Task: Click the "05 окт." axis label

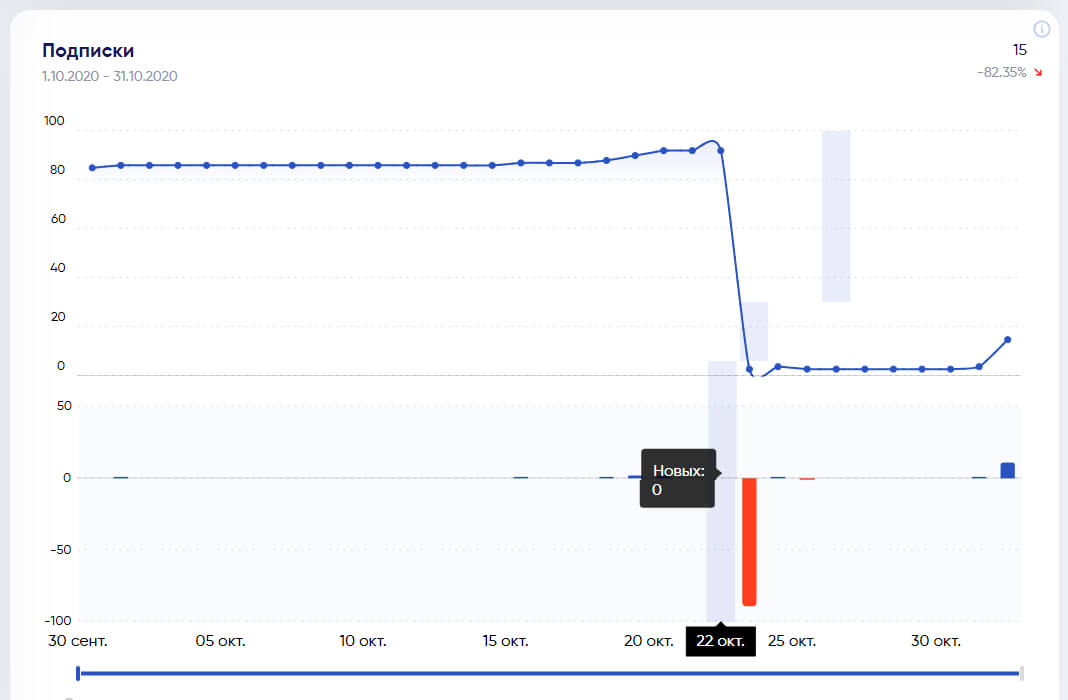Action: pos(221,641)
